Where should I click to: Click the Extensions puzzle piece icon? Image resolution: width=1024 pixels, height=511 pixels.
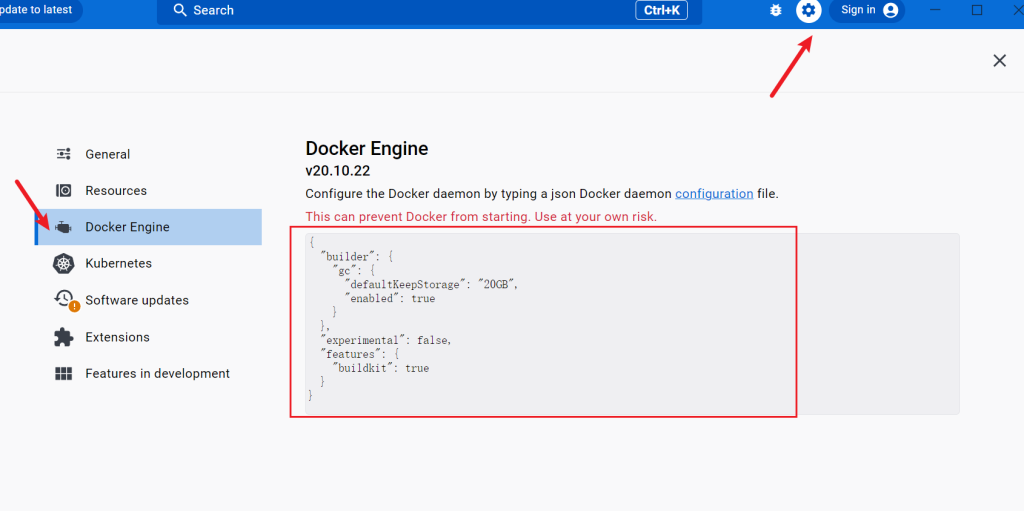point(64,337)
